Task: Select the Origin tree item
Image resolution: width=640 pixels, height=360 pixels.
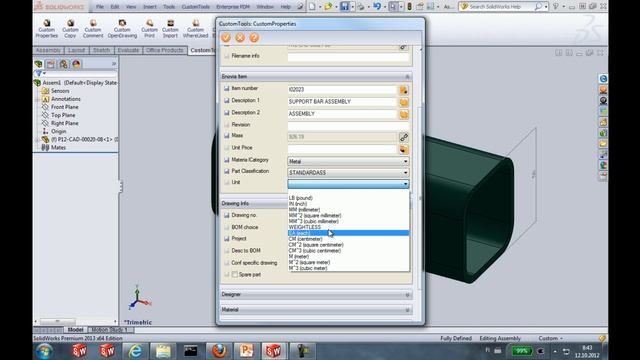Action: 58,131
